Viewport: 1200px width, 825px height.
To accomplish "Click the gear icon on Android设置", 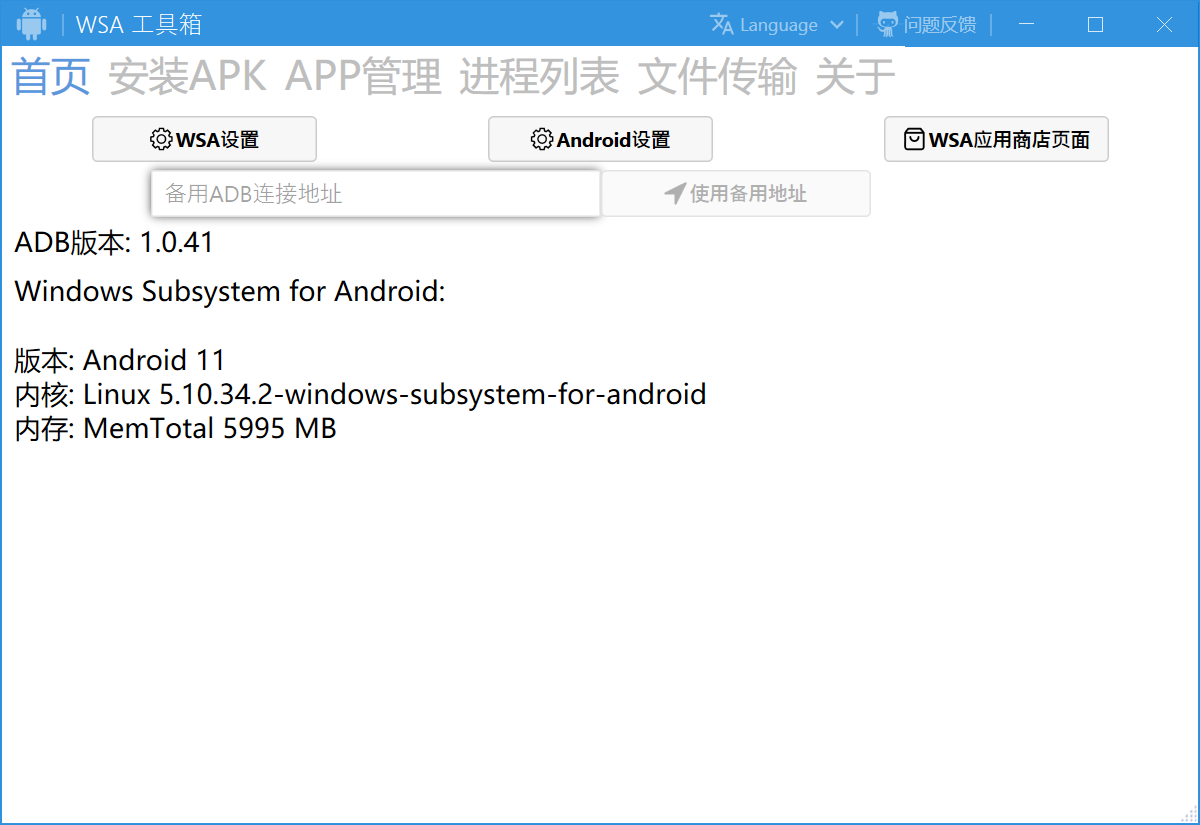I will pyautogui.click(x=542, y=139).
